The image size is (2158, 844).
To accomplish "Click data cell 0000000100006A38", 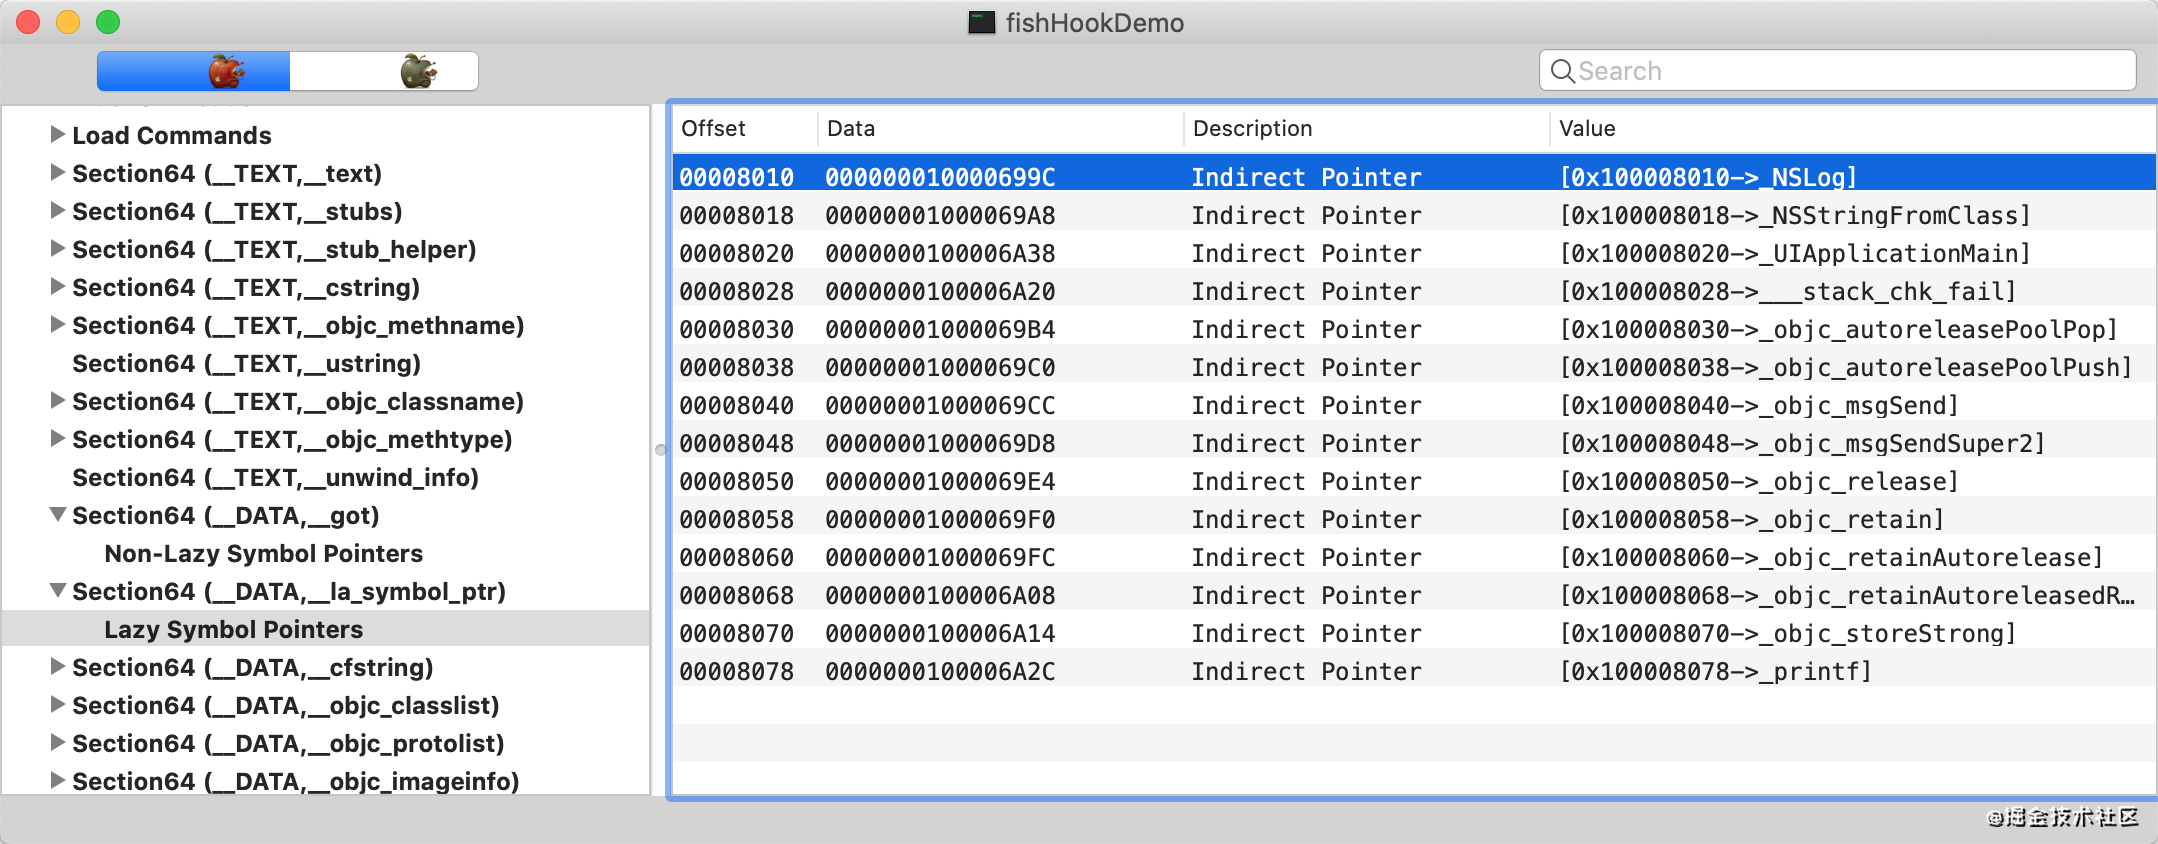I will click(940, 253).
